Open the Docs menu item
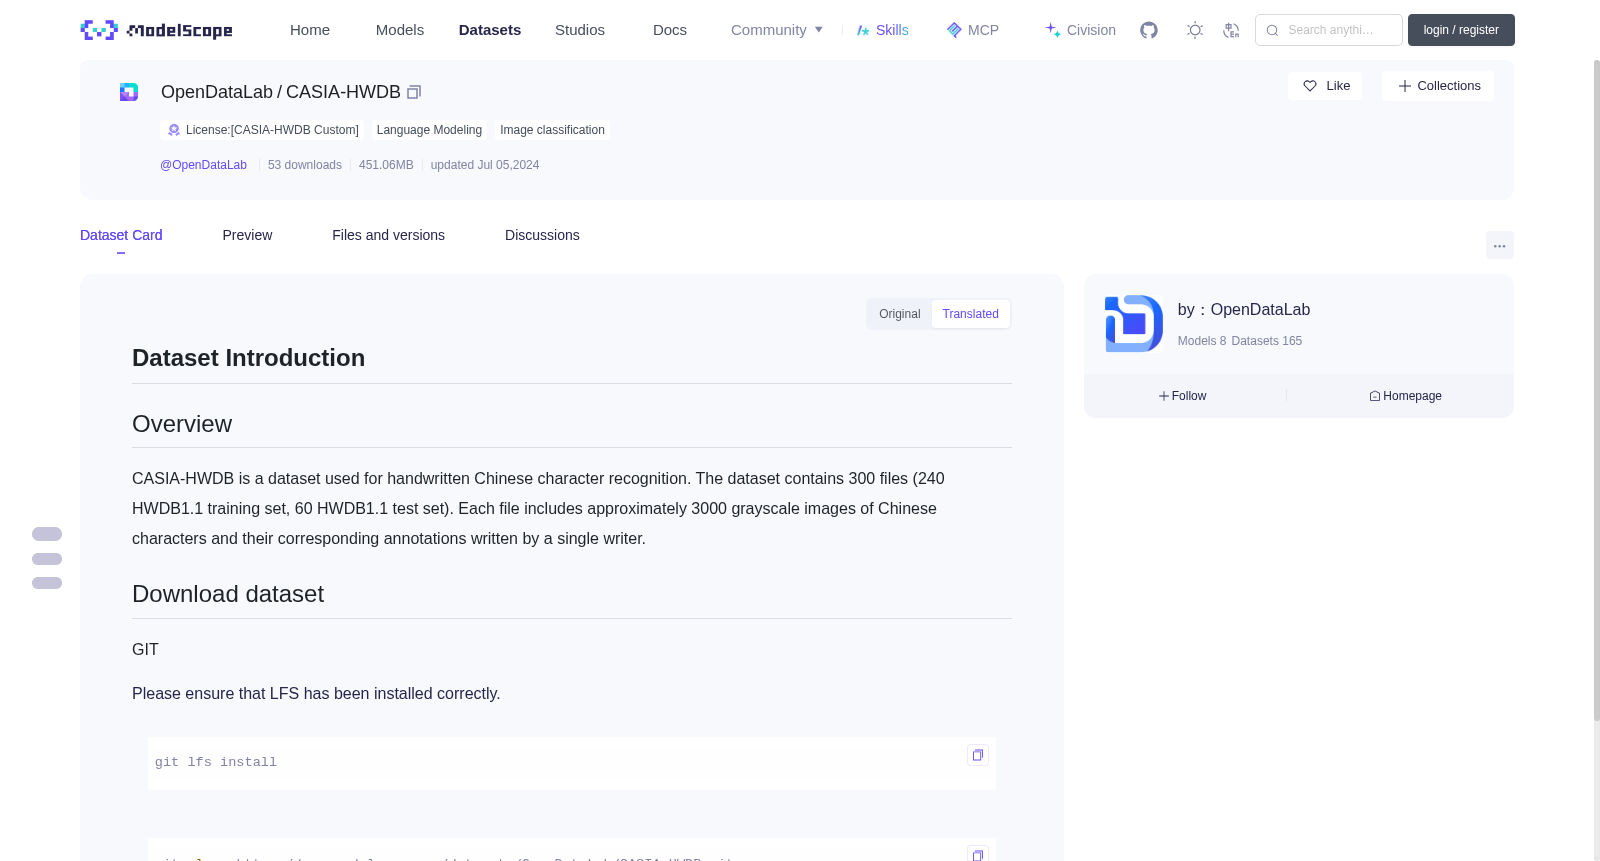Screen dimensions: 1600x861 pos(670,30)
